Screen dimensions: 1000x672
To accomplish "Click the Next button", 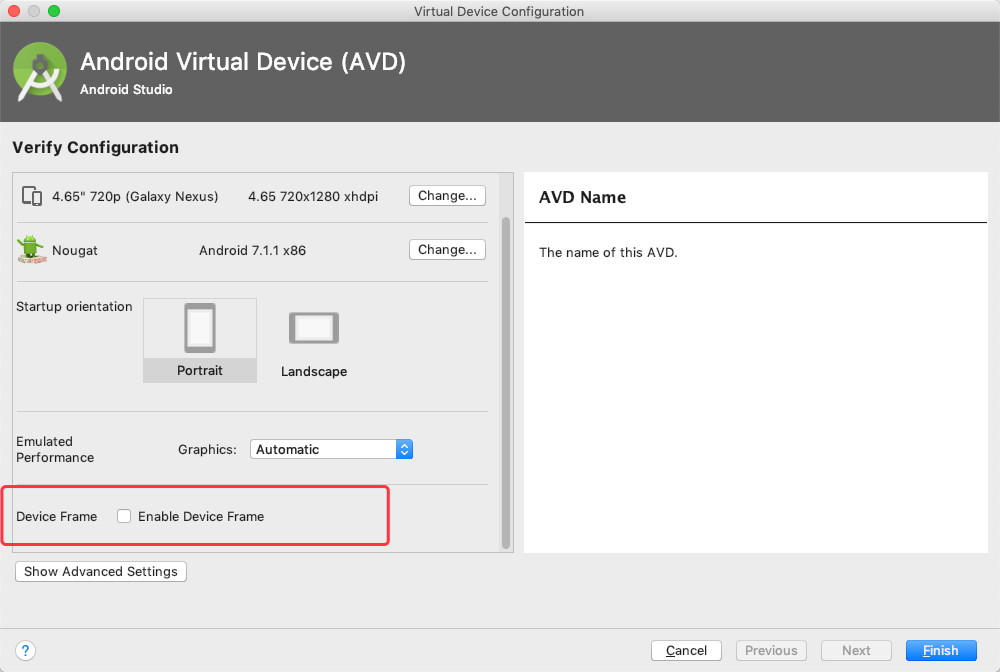I will tap(856, 650).
